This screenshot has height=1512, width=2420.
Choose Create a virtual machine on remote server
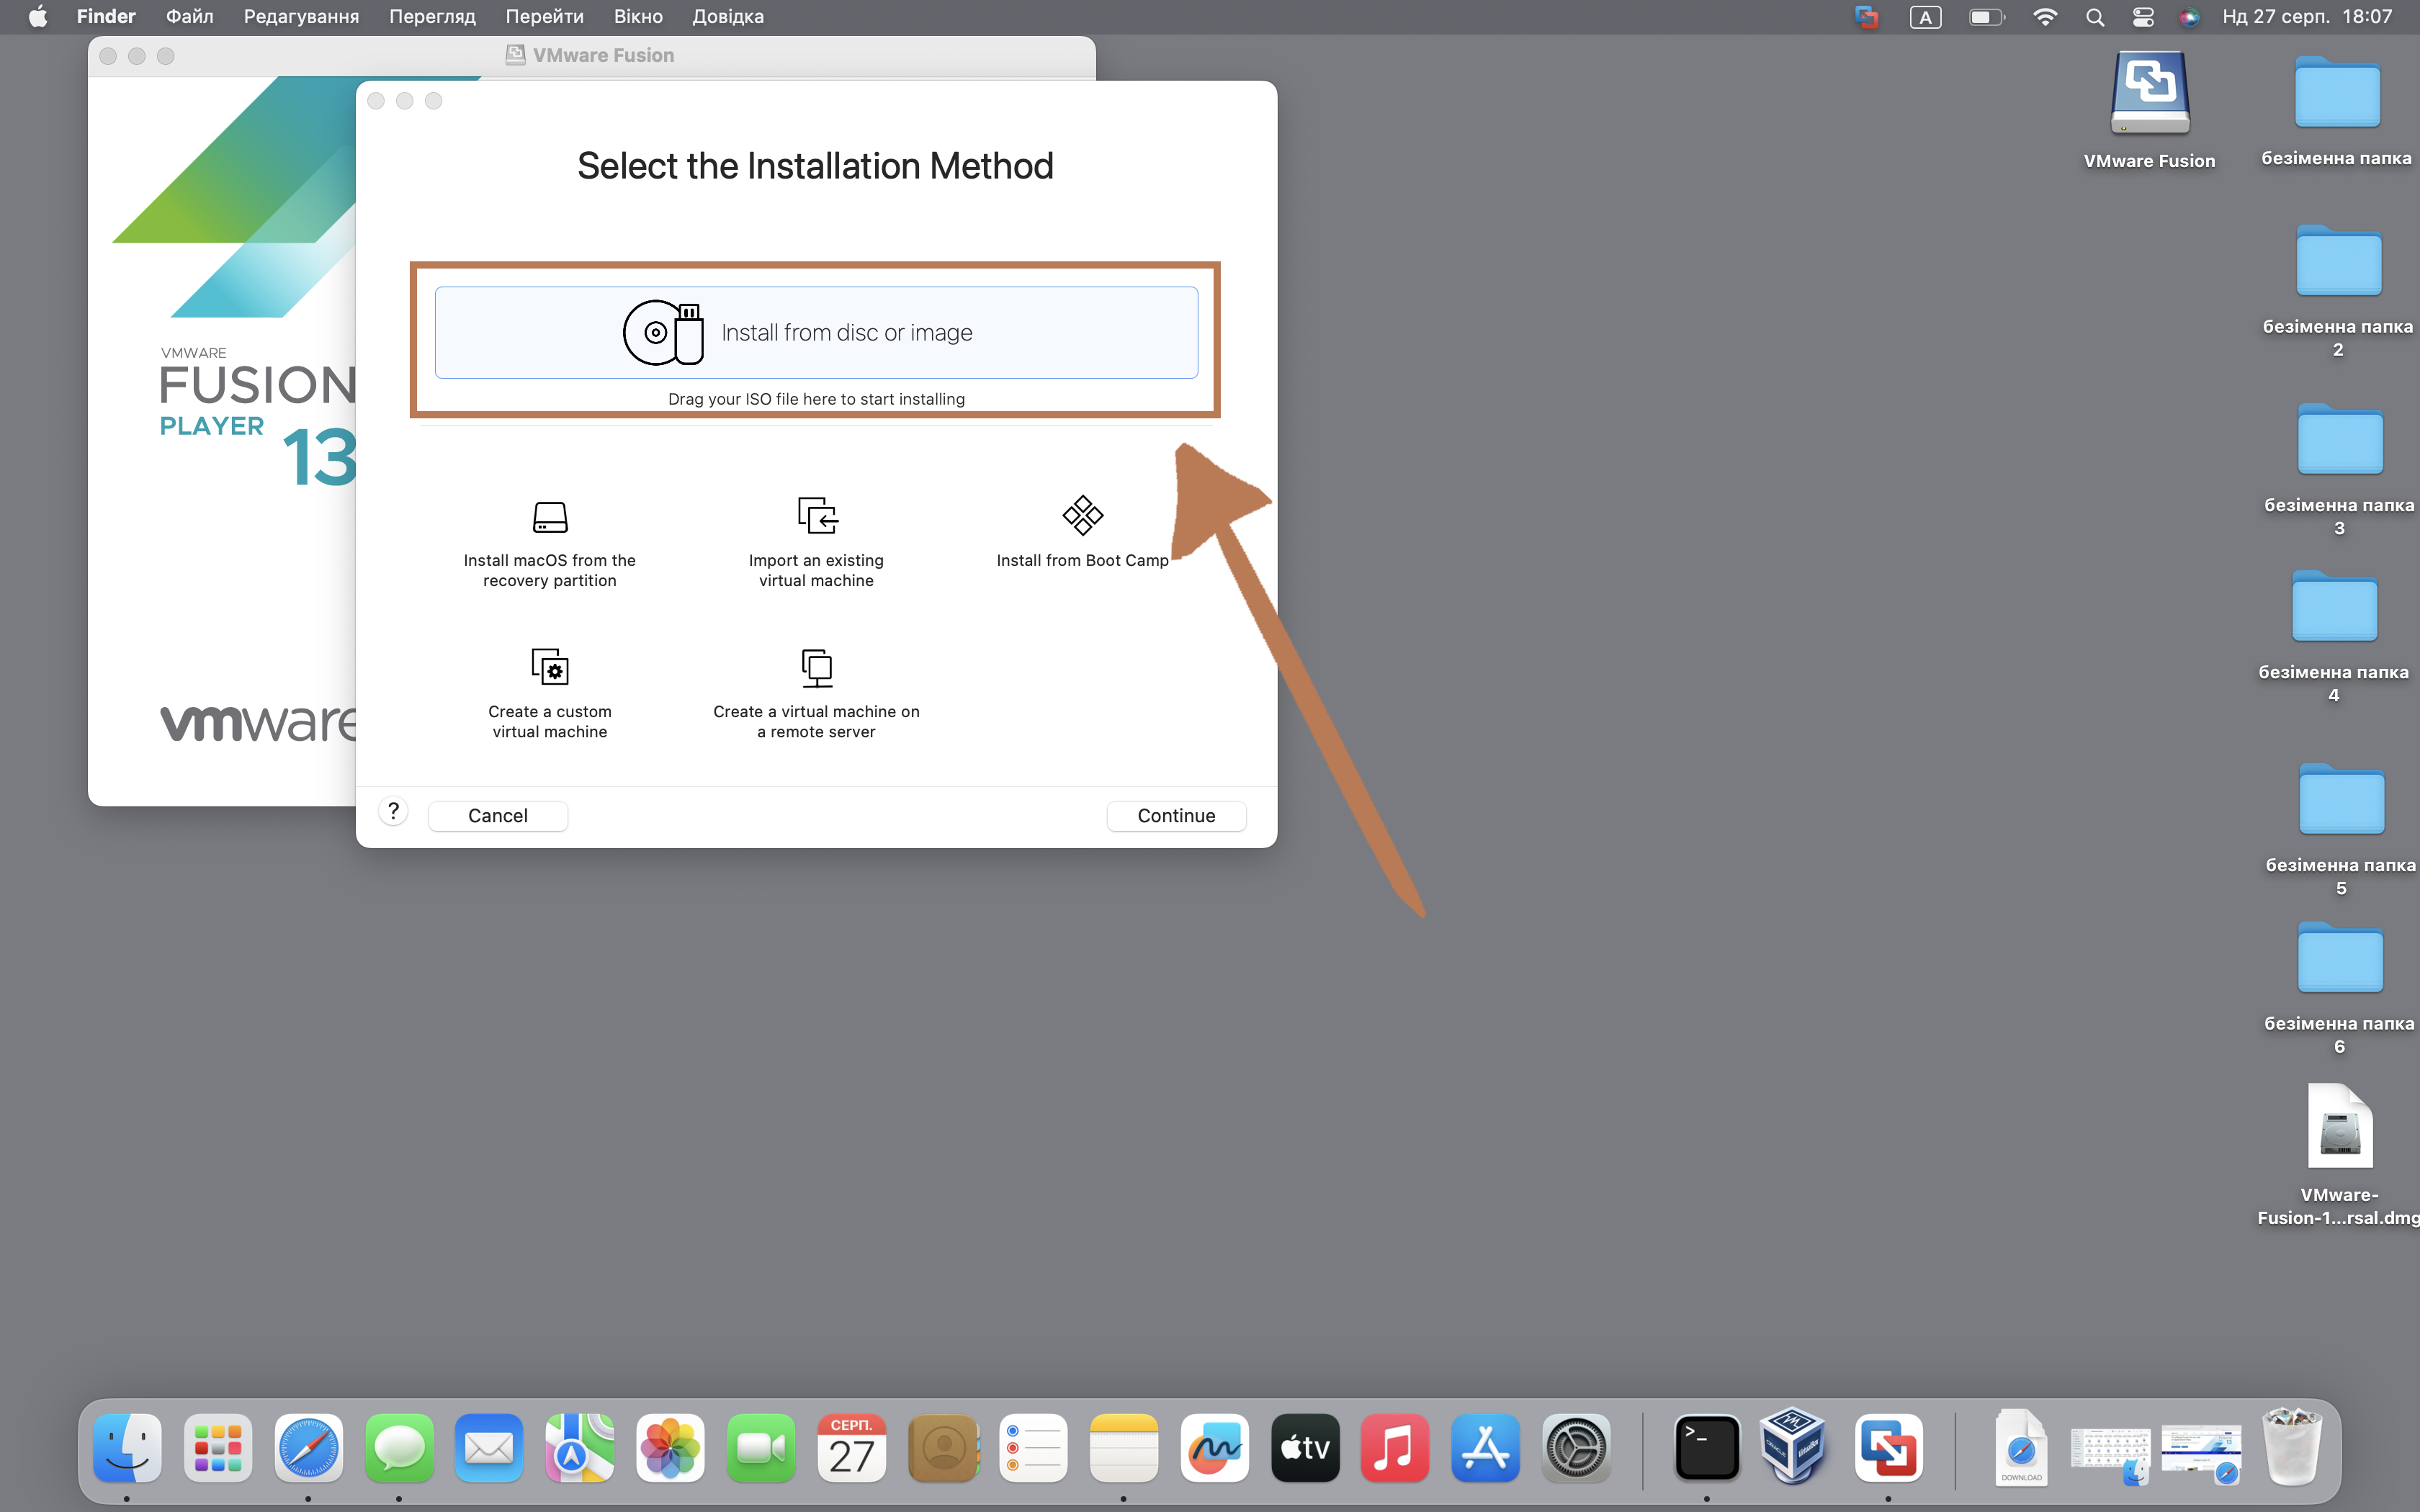816,694
